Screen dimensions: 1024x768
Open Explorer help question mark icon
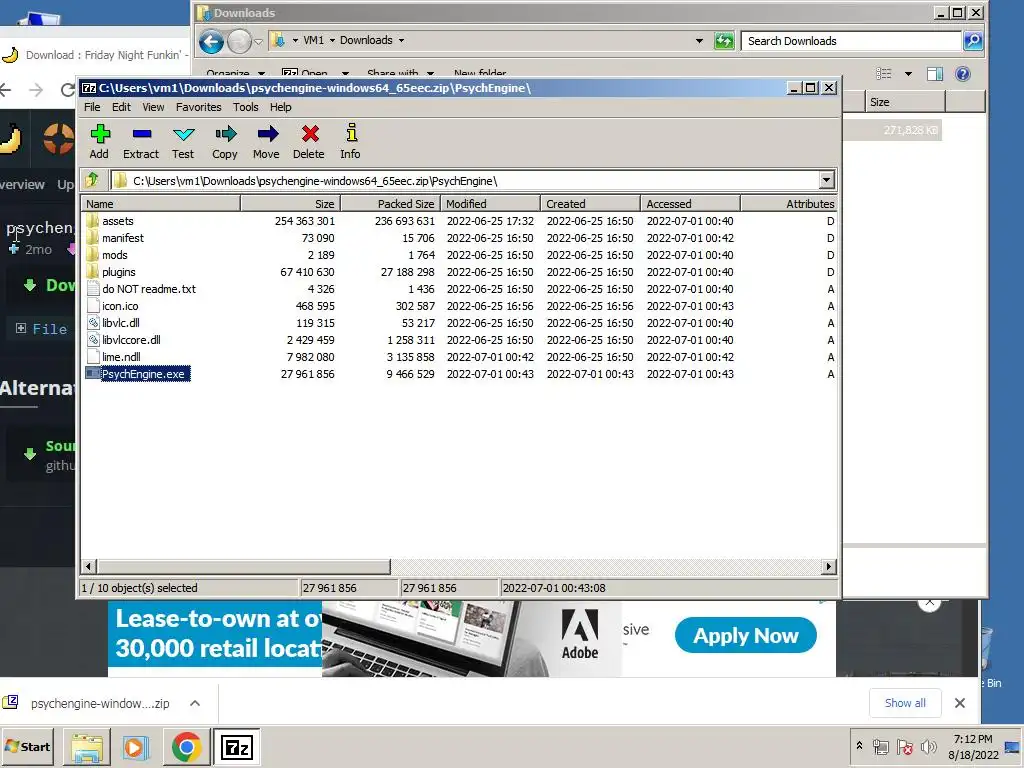[x=963, y=74]
